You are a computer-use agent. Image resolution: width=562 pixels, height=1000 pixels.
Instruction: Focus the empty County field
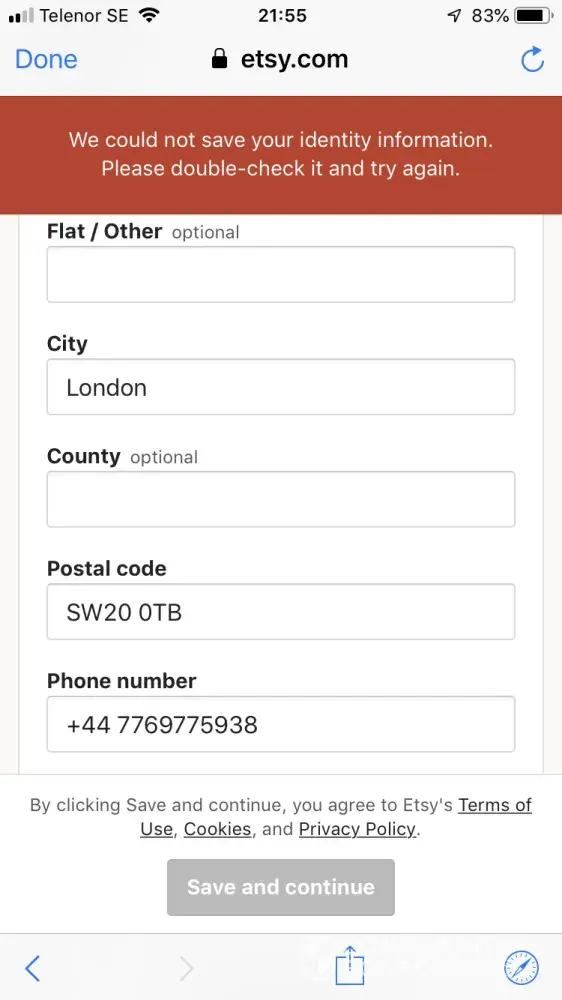(x=281, y=499)
